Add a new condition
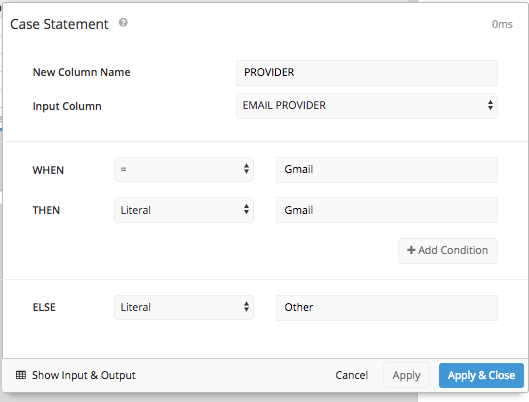 coord(448,251)
